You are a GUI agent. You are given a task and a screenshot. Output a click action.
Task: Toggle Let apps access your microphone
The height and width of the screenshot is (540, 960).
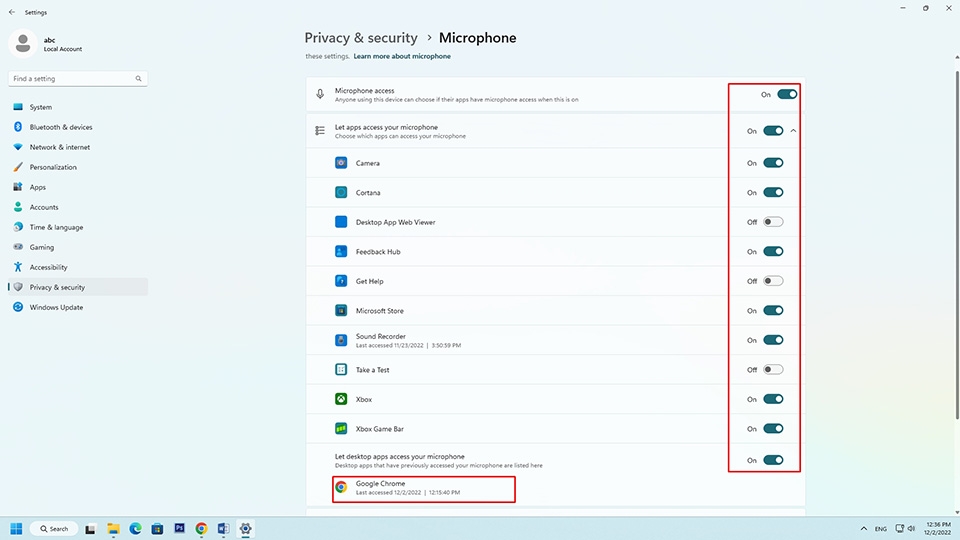(x=773, y=130)
